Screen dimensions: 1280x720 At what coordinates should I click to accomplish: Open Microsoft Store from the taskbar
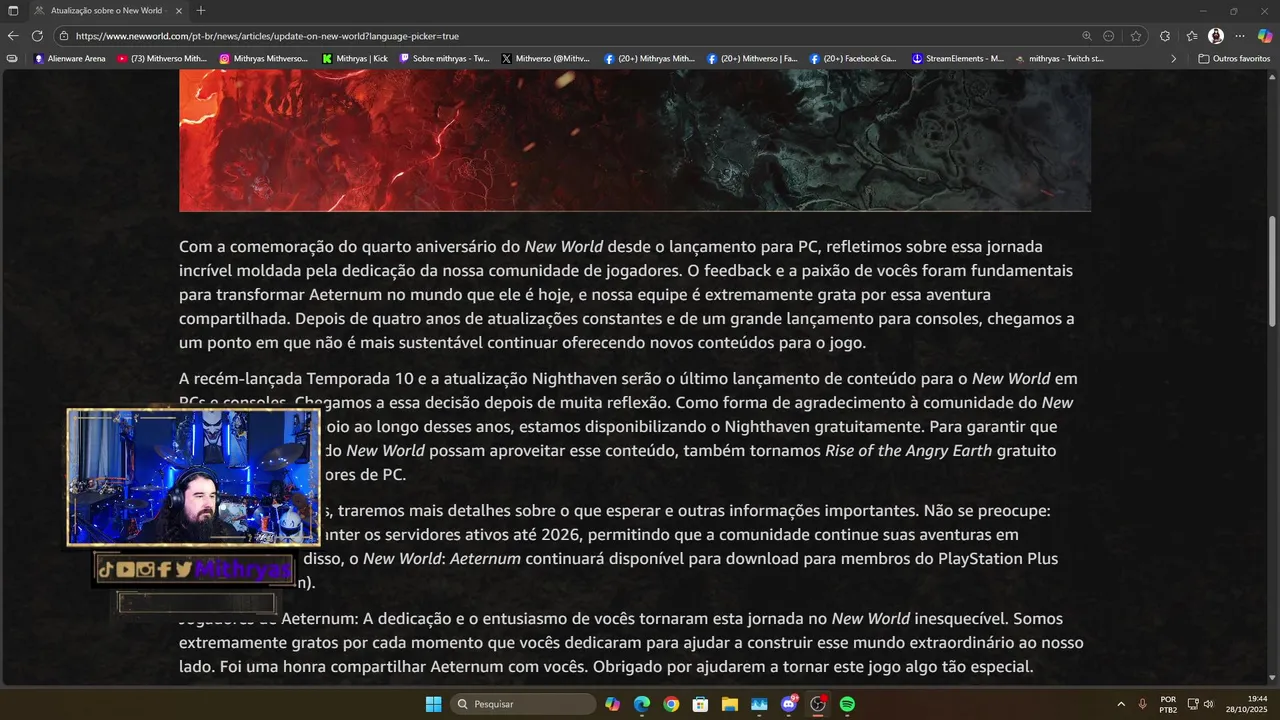(x=700, y=704)
